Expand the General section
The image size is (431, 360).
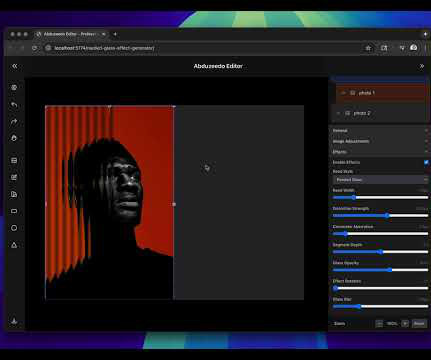point(380,130)
